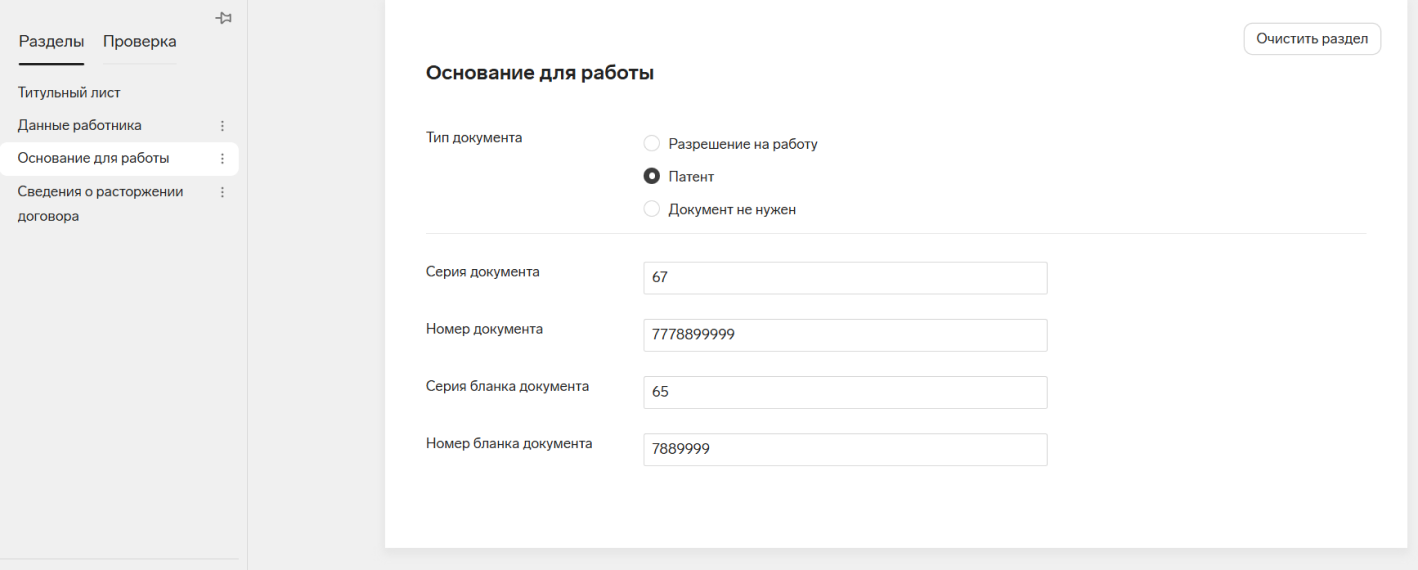Select the Разрешение на работу radio button
The width and height of the screenshot is (1418, 570).
click(652, 144)
